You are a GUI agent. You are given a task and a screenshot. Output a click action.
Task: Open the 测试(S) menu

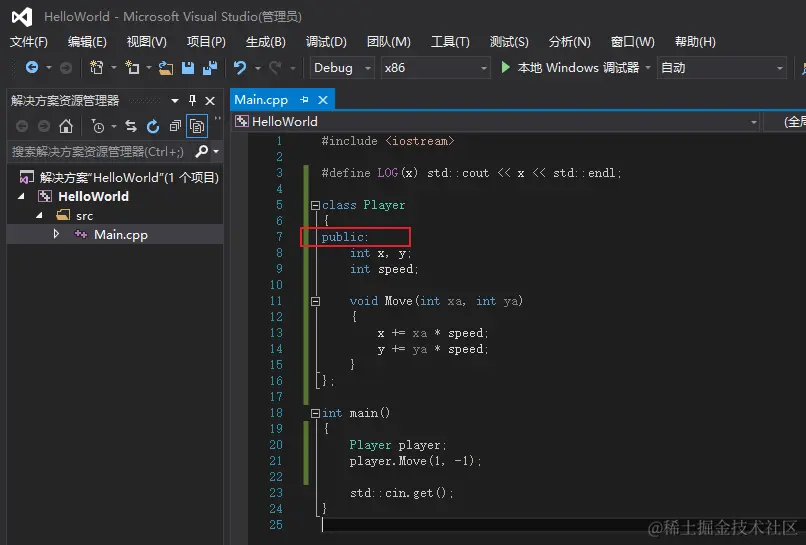tap(509, 42)
